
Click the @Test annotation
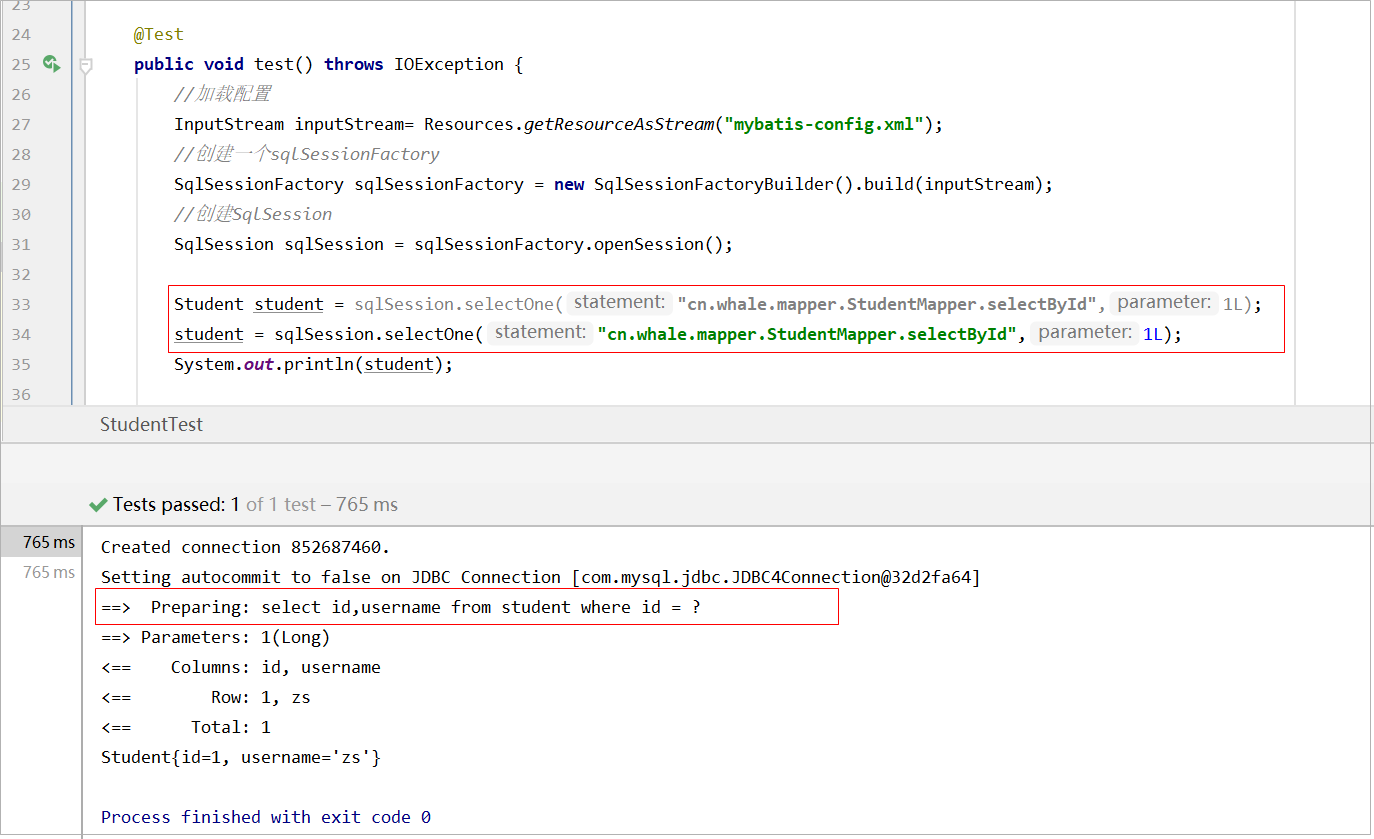click(159, 34)
